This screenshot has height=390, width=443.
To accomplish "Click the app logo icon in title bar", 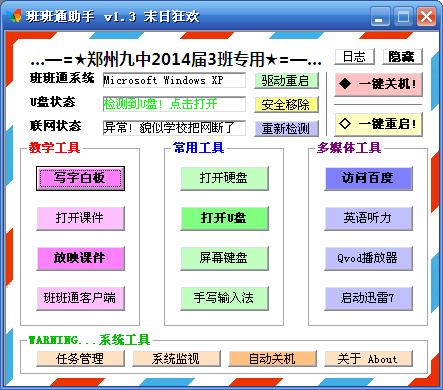I will click(x=14, y=16).
